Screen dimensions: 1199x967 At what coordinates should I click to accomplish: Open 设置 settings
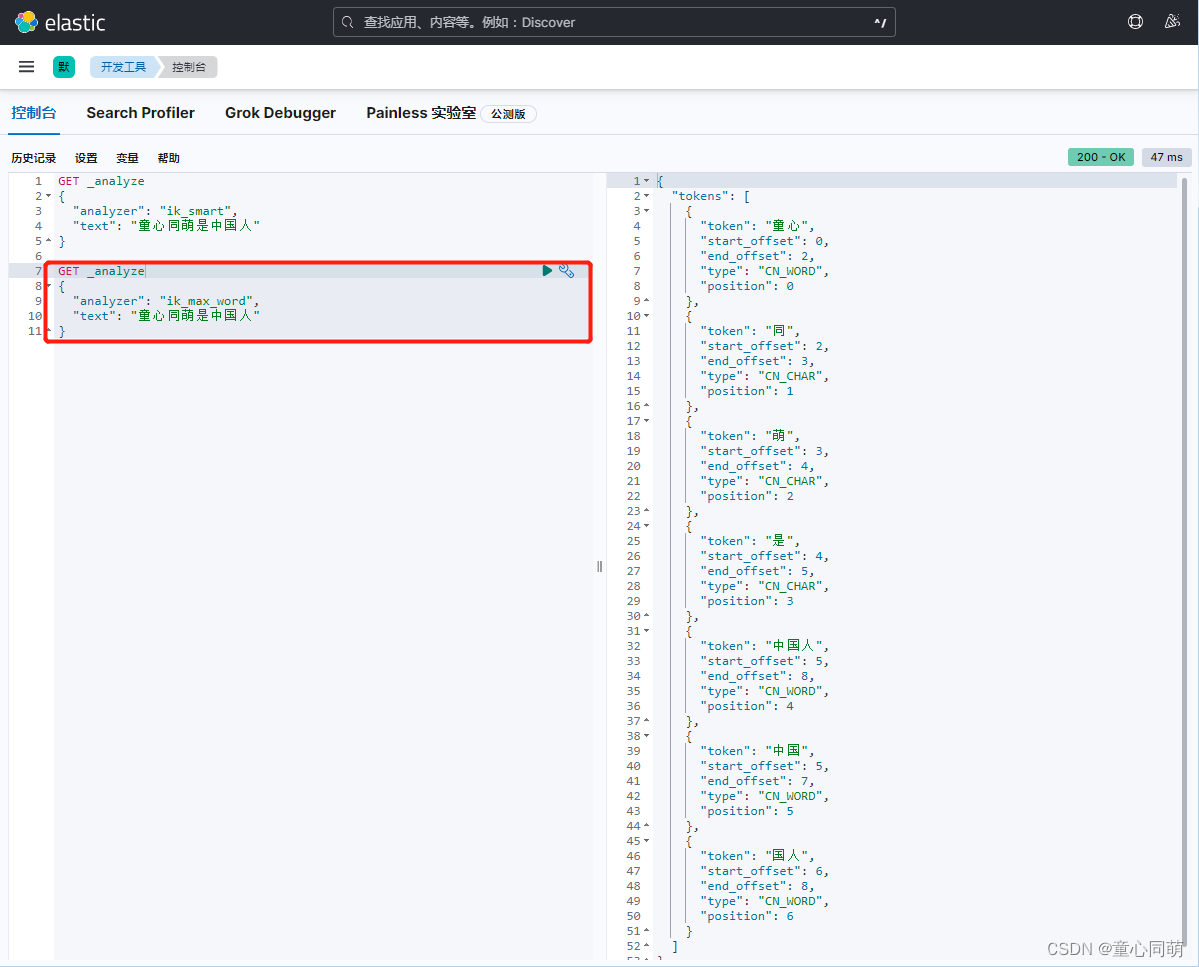click(86, 158)
